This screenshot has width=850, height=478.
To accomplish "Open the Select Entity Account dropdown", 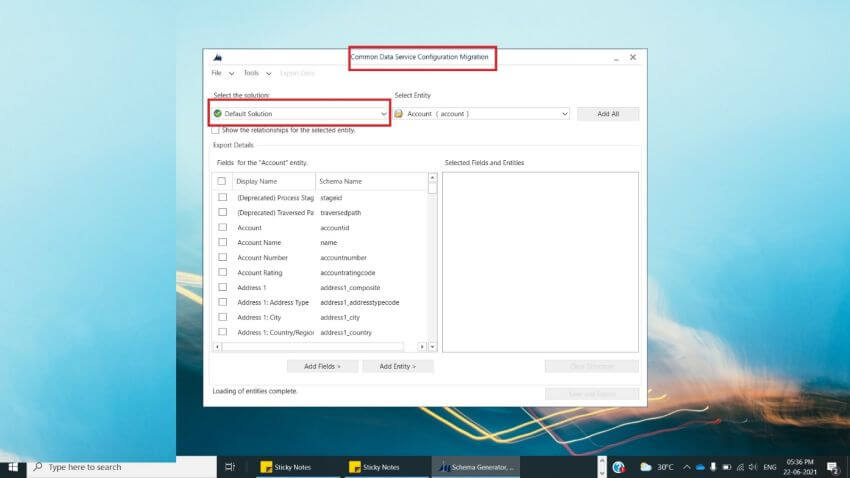I will tap(481, 113).
